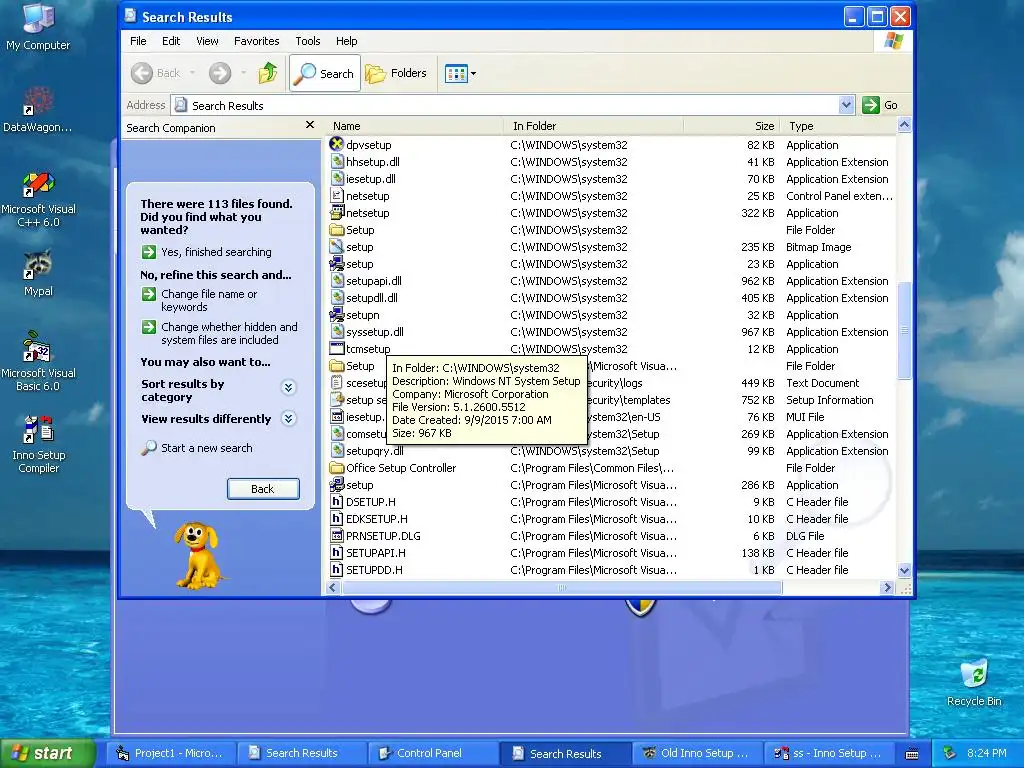
Task: Click the Back navigation arrow
Action: [142, 73]
